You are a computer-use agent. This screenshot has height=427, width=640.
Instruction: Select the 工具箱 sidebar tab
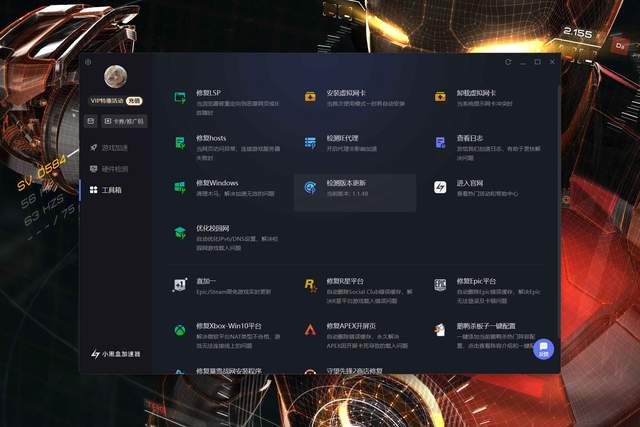109,189
